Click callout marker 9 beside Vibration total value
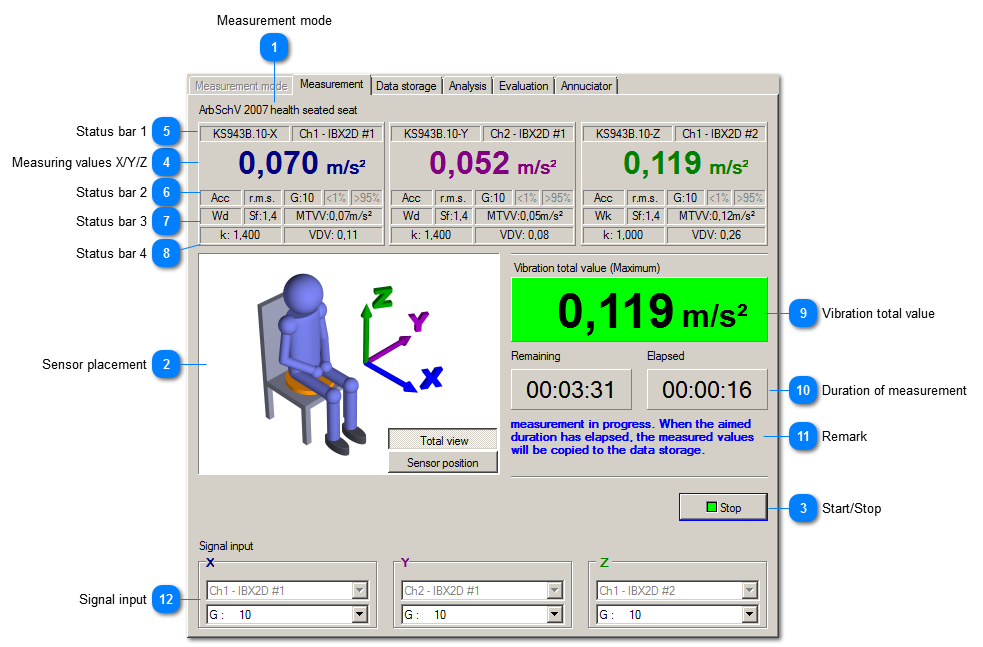983x647 pixels. (802, 313)
